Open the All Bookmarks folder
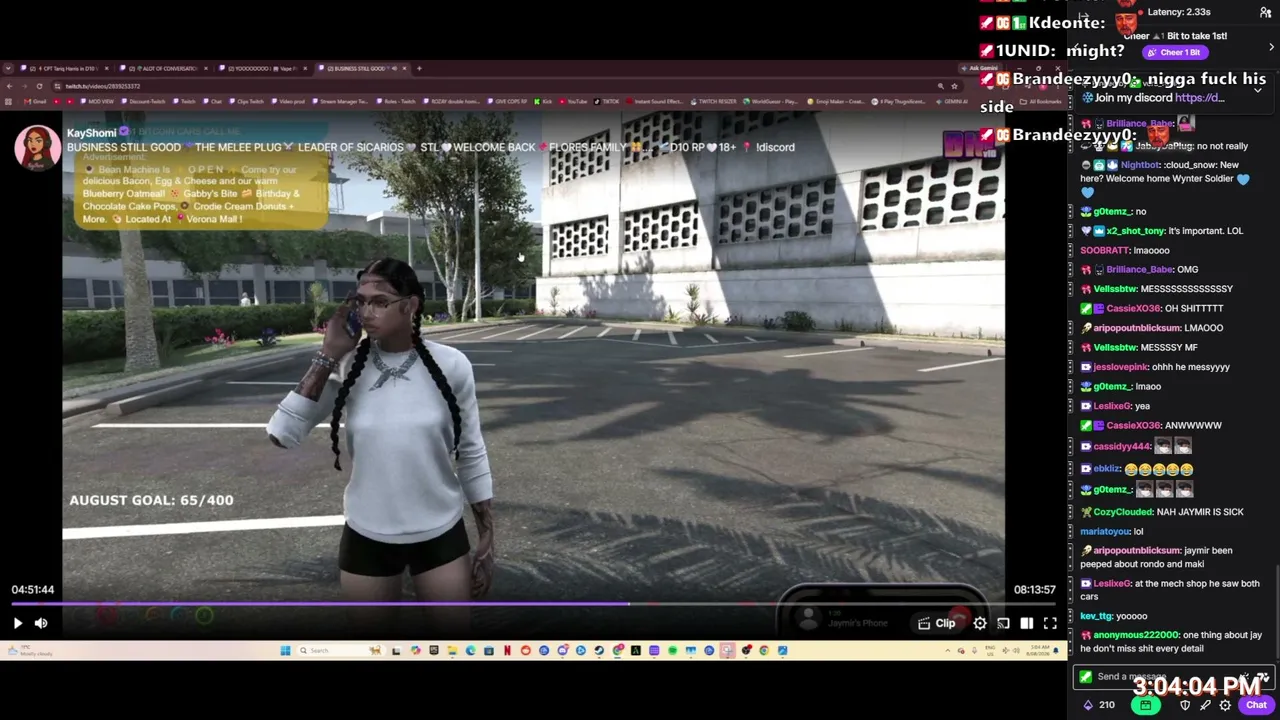Screen dimensions: 1280x720 tap(1042, 101)
